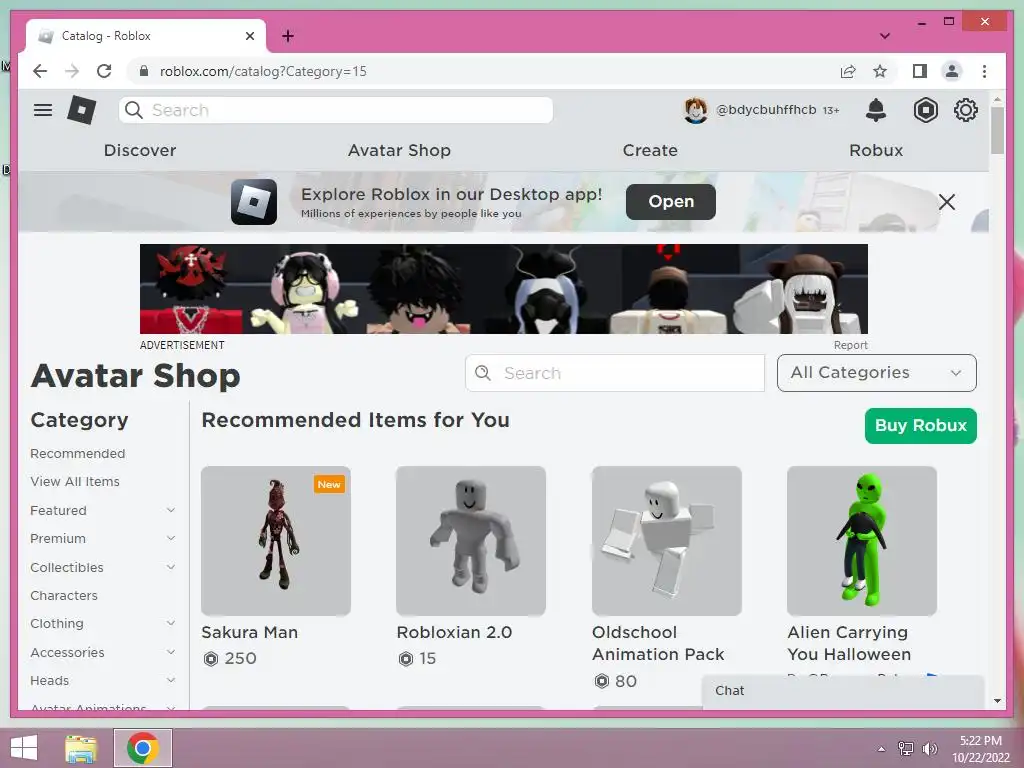Screen dimensions: 1024x768
Task: Click the user avatar headshot
Action: (x=696, y=110)
